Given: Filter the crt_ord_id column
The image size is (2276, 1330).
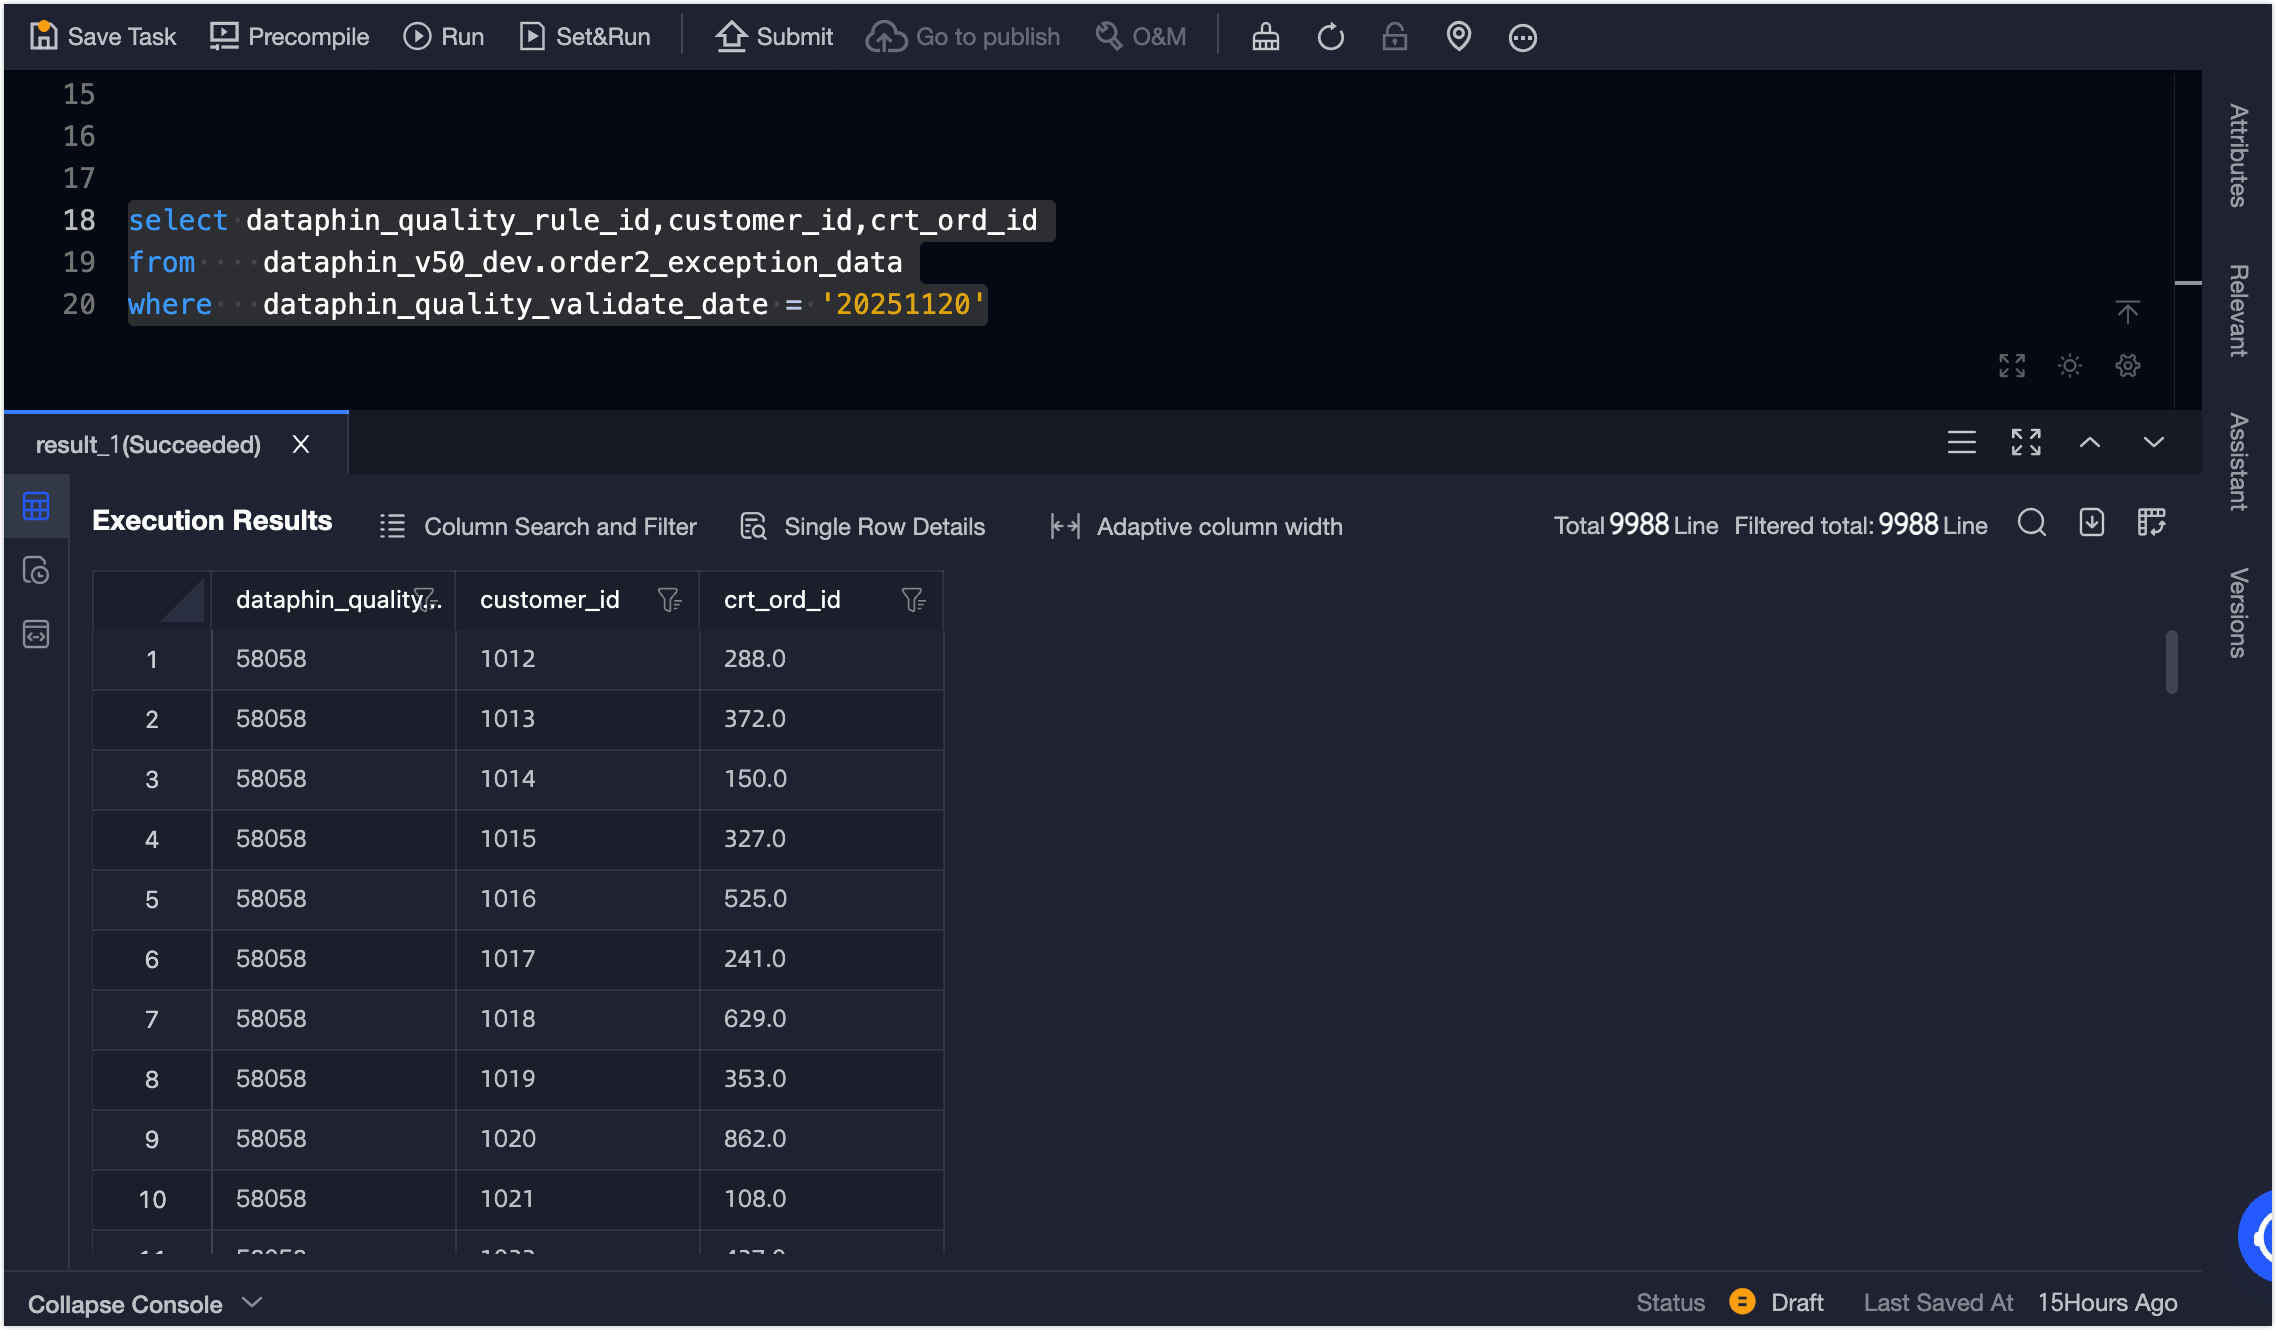Looking at the screenshot, I should (913, 599).
